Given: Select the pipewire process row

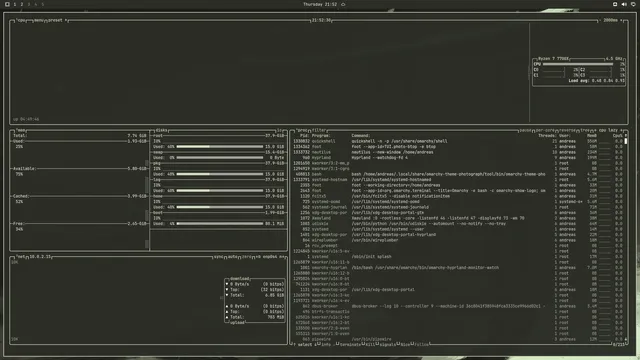Looking at the screenshot, I should coord(457,339).
